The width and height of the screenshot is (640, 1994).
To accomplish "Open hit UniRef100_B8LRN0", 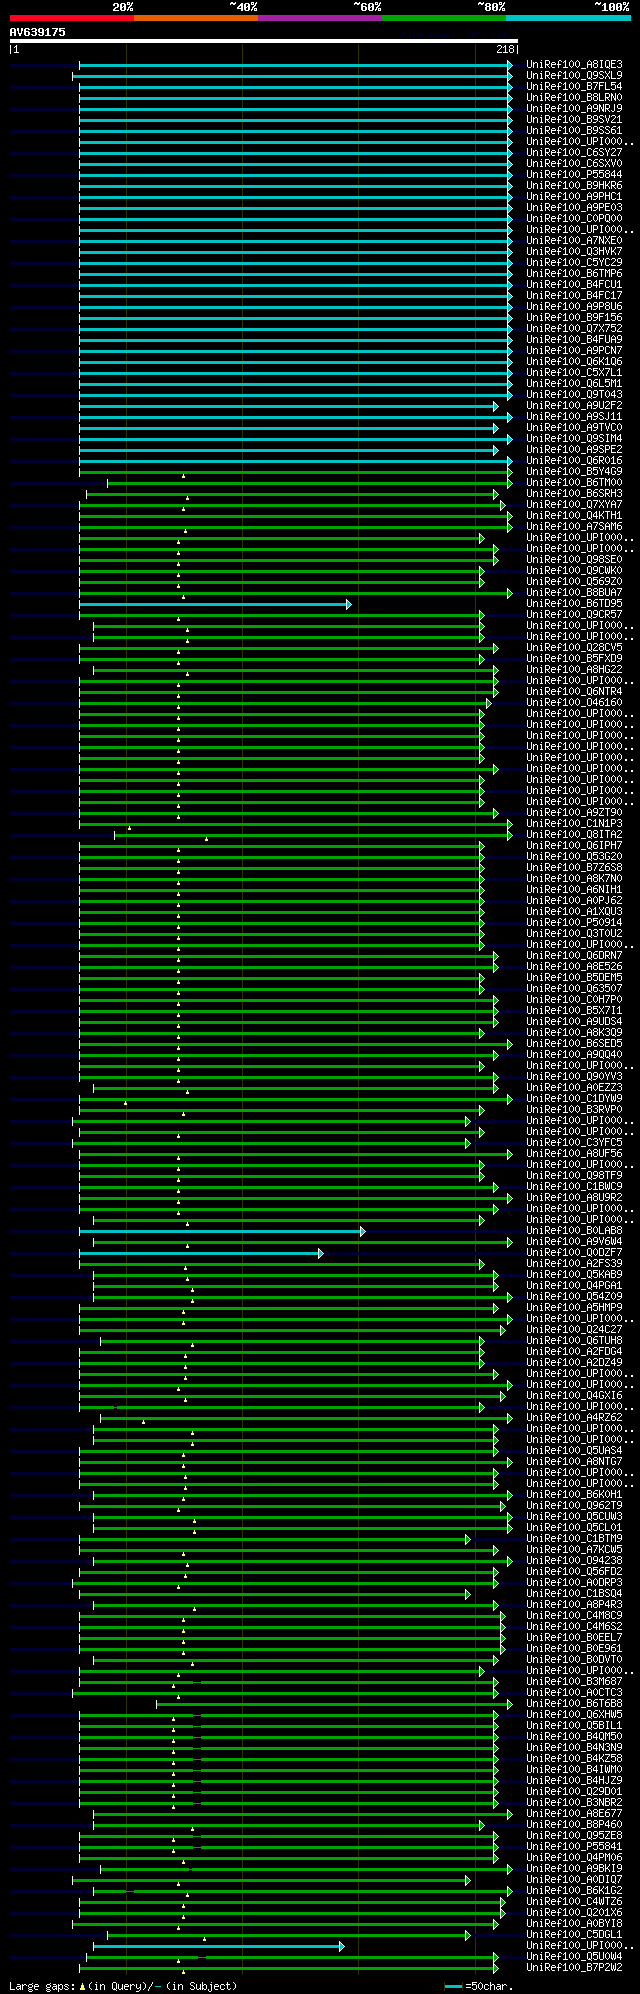I will point(574,97).
